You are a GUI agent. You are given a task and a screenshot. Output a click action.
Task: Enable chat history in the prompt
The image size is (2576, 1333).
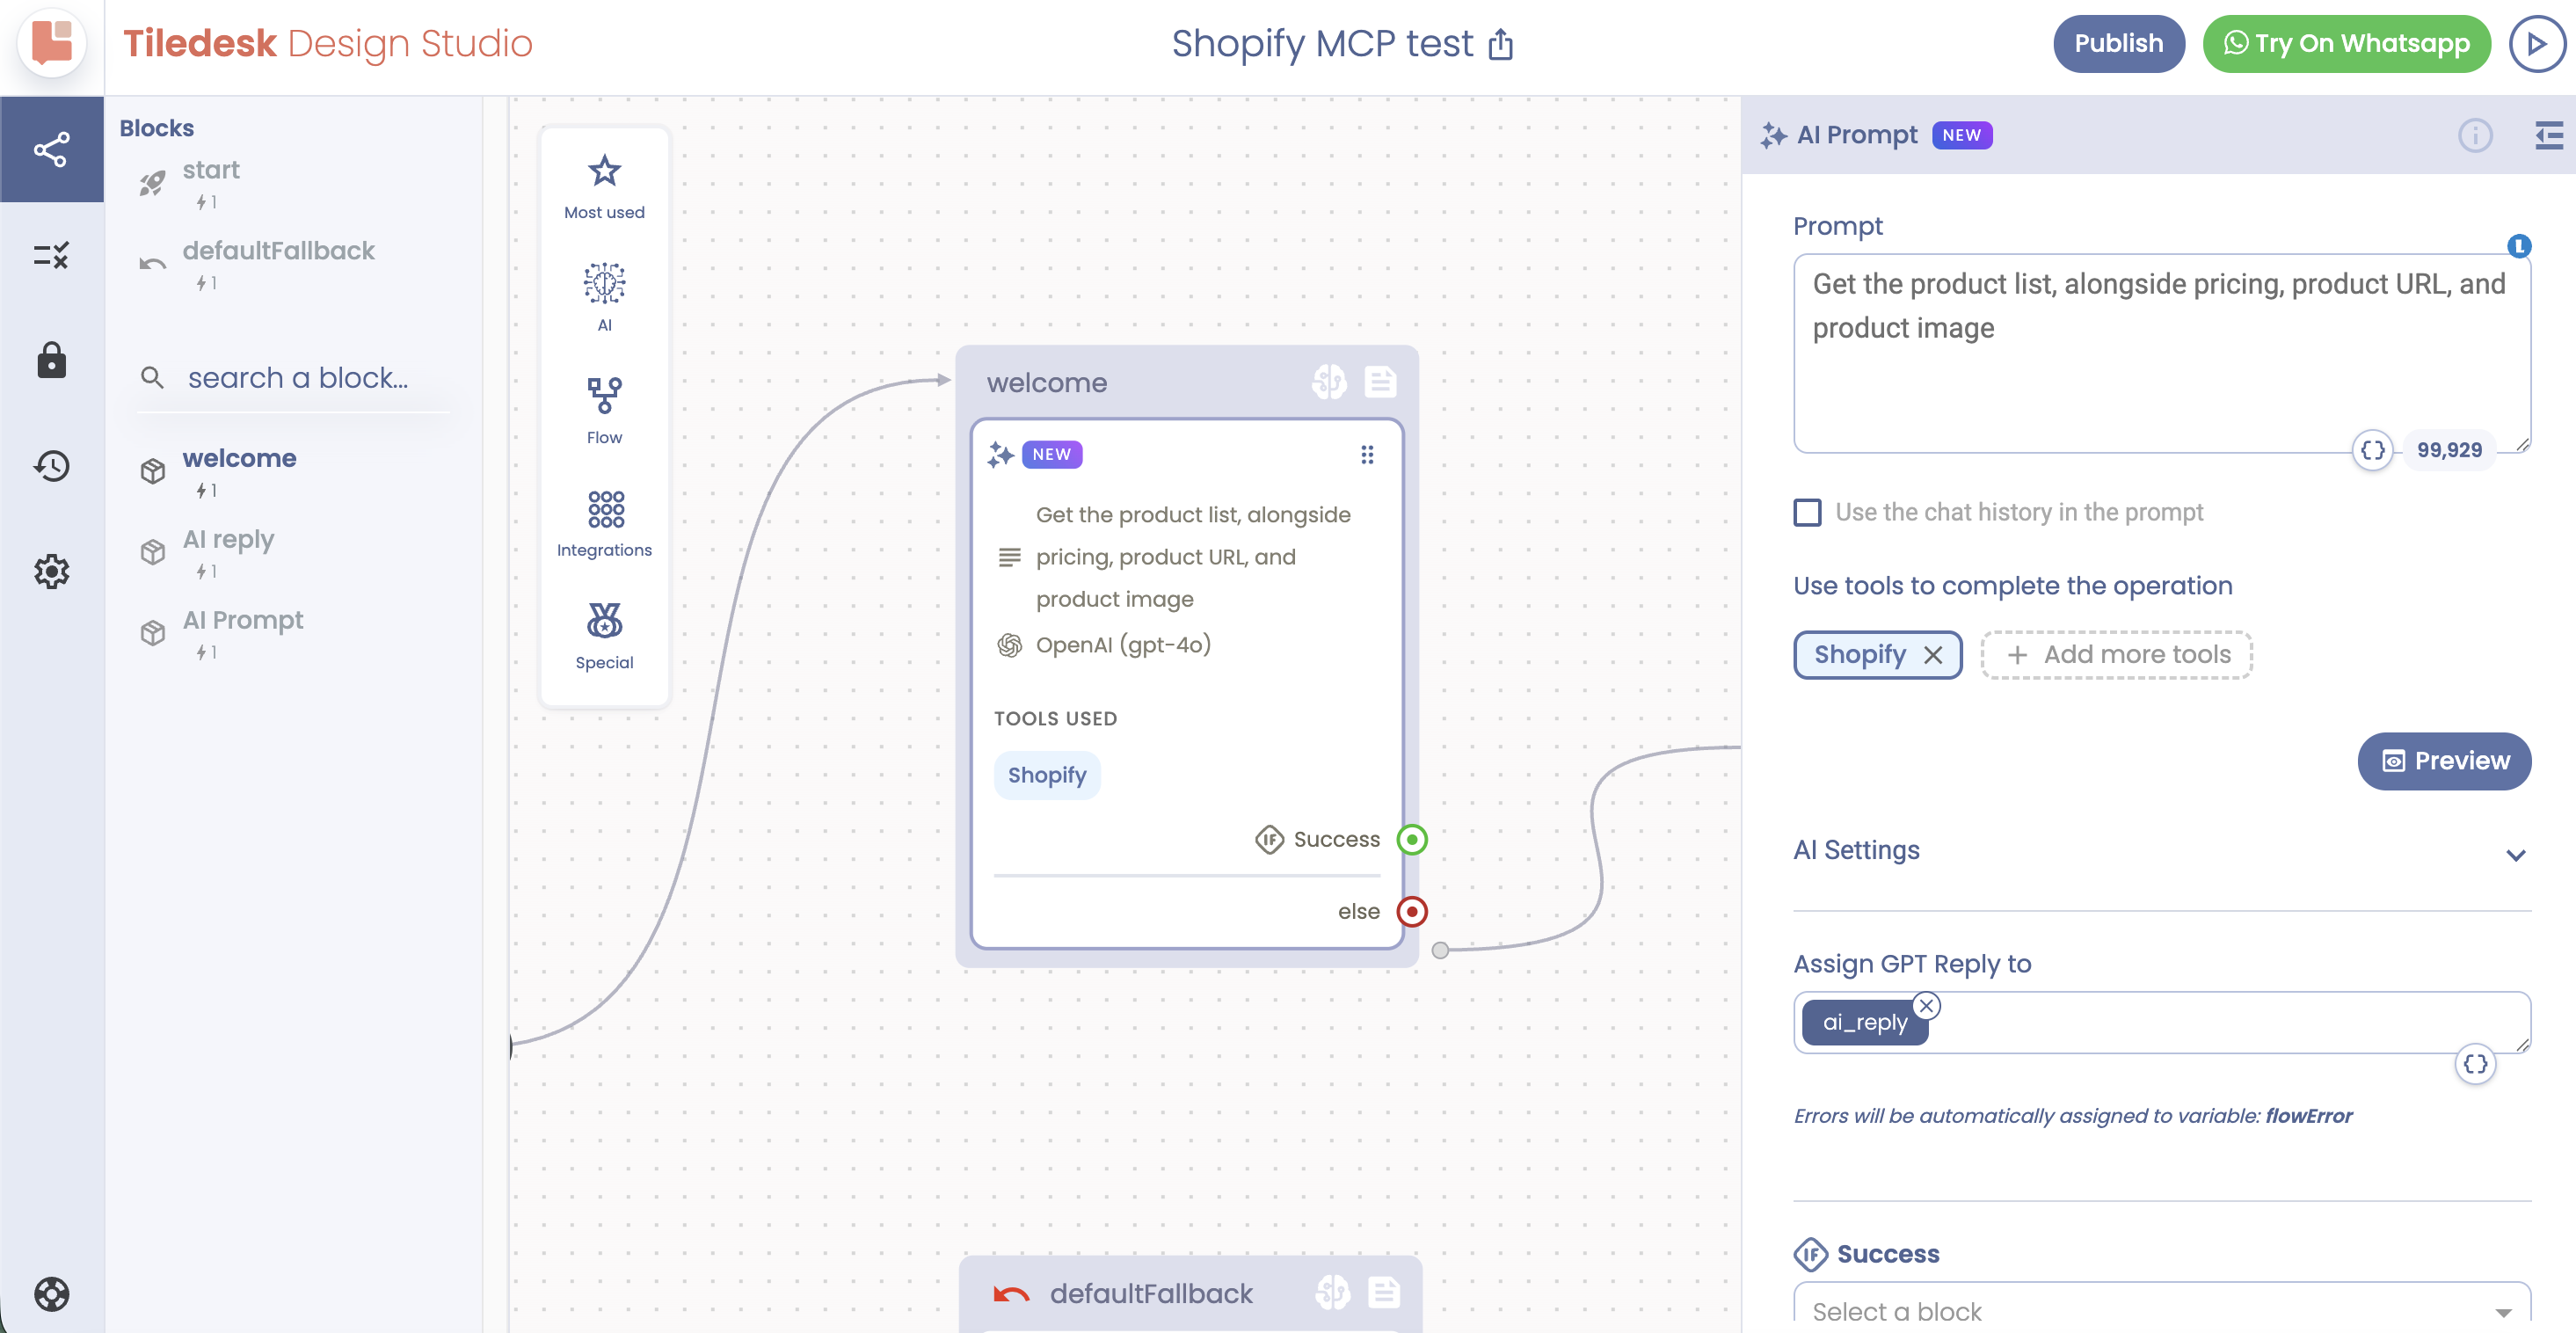point(1807,512)
